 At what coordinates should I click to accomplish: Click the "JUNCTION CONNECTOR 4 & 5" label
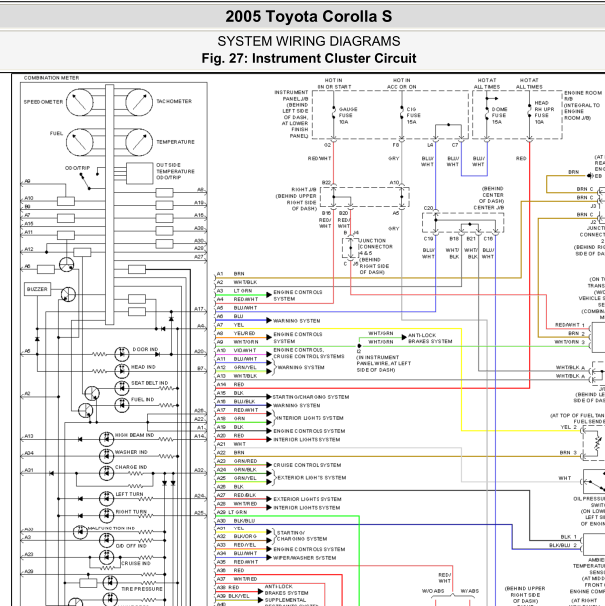click(x=376, y=247)
